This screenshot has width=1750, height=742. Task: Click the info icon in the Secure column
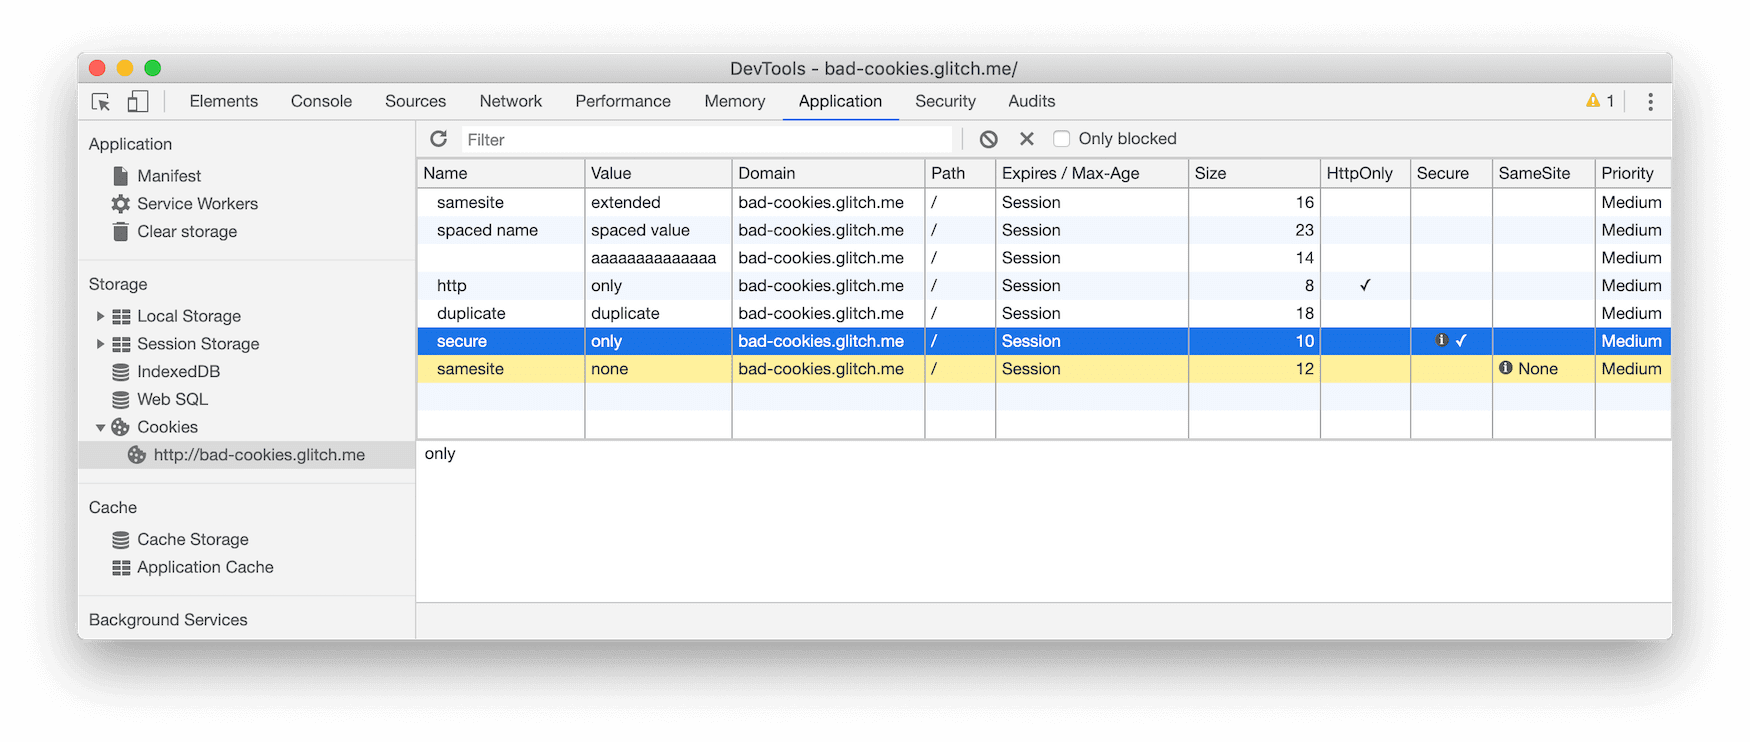[1442, 341]
